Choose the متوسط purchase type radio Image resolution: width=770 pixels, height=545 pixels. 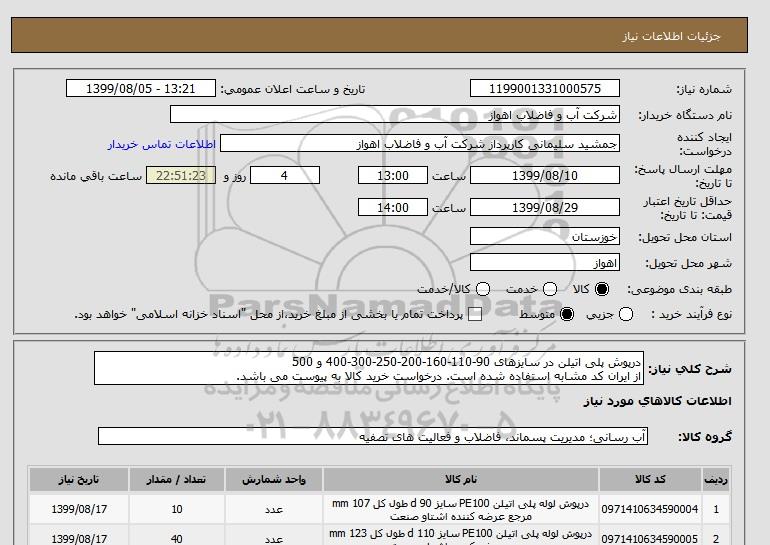pyautogui.click(x=567, y=314)
